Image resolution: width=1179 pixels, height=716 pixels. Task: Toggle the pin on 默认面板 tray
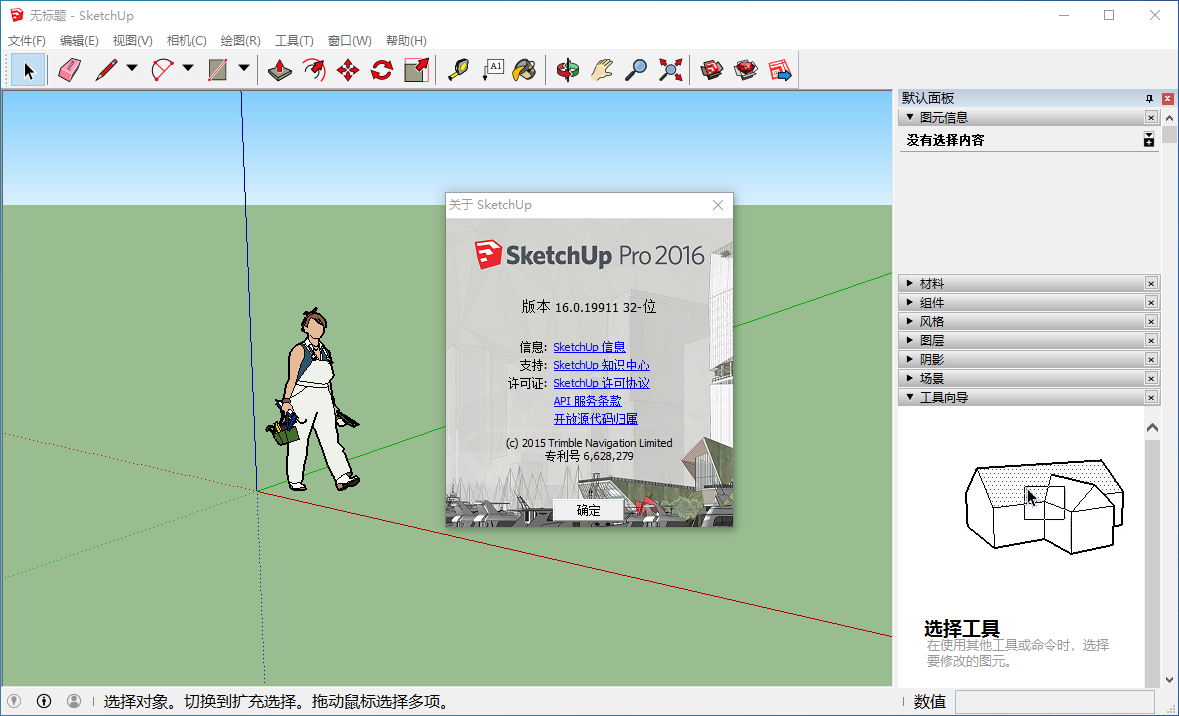(x=1150, y=99)
